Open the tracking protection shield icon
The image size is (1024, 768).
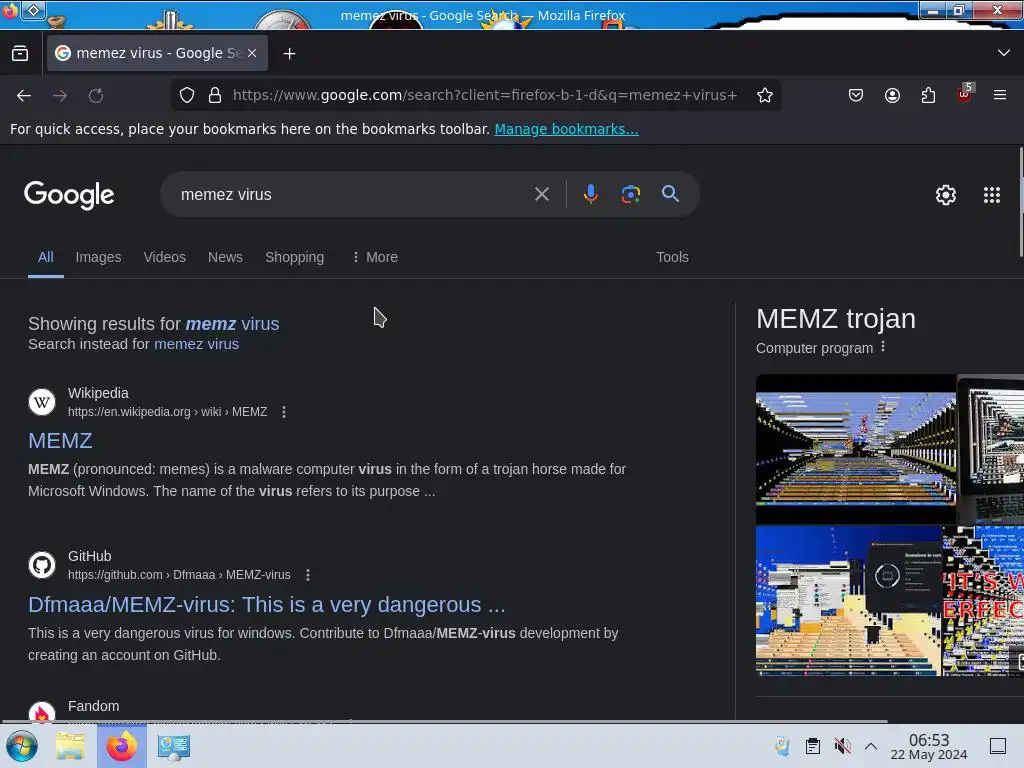187,95
